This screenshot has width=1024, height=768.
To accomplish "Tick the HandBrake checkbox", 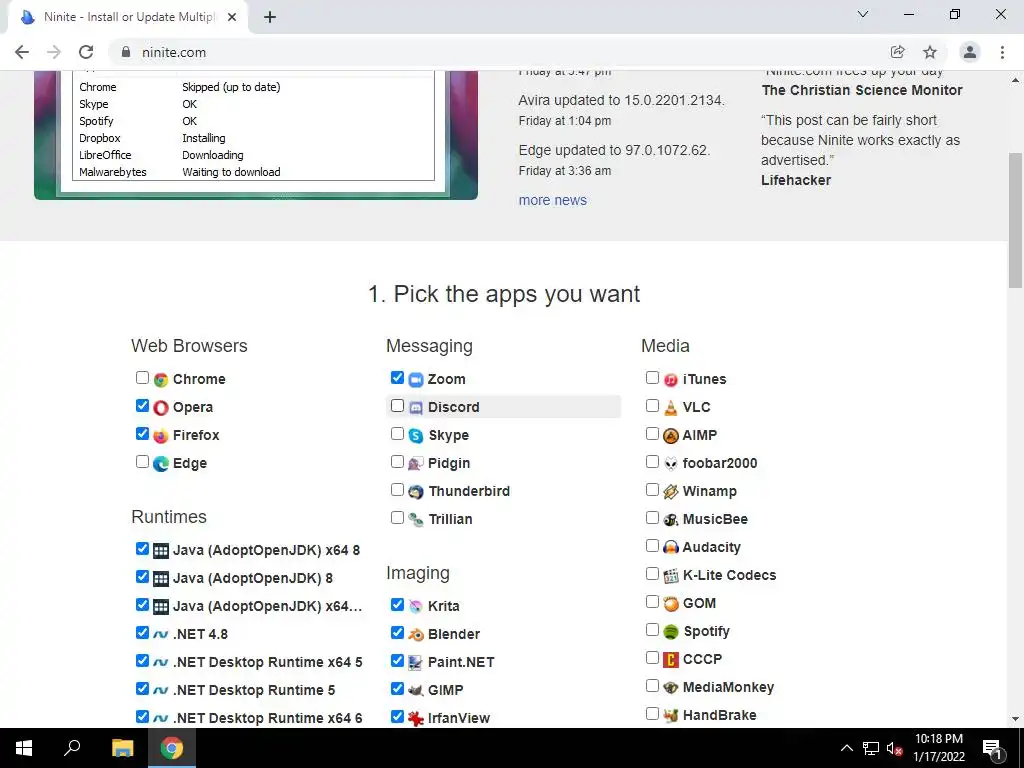I will (x=652, y=713).
